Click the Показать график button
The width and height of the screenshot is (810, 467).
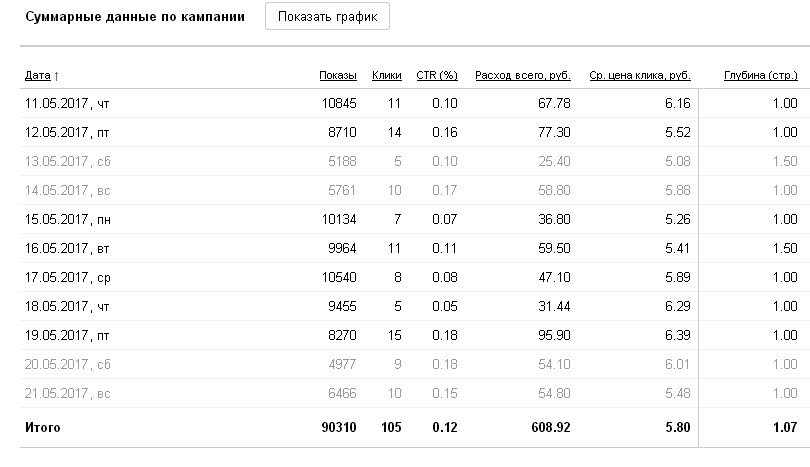coord(327,17)
